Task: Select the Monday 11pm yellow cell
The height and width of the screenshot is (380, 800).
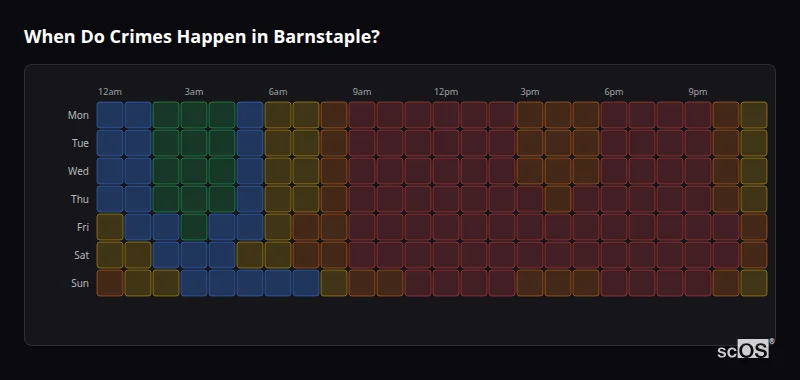Action: [754, 115]
